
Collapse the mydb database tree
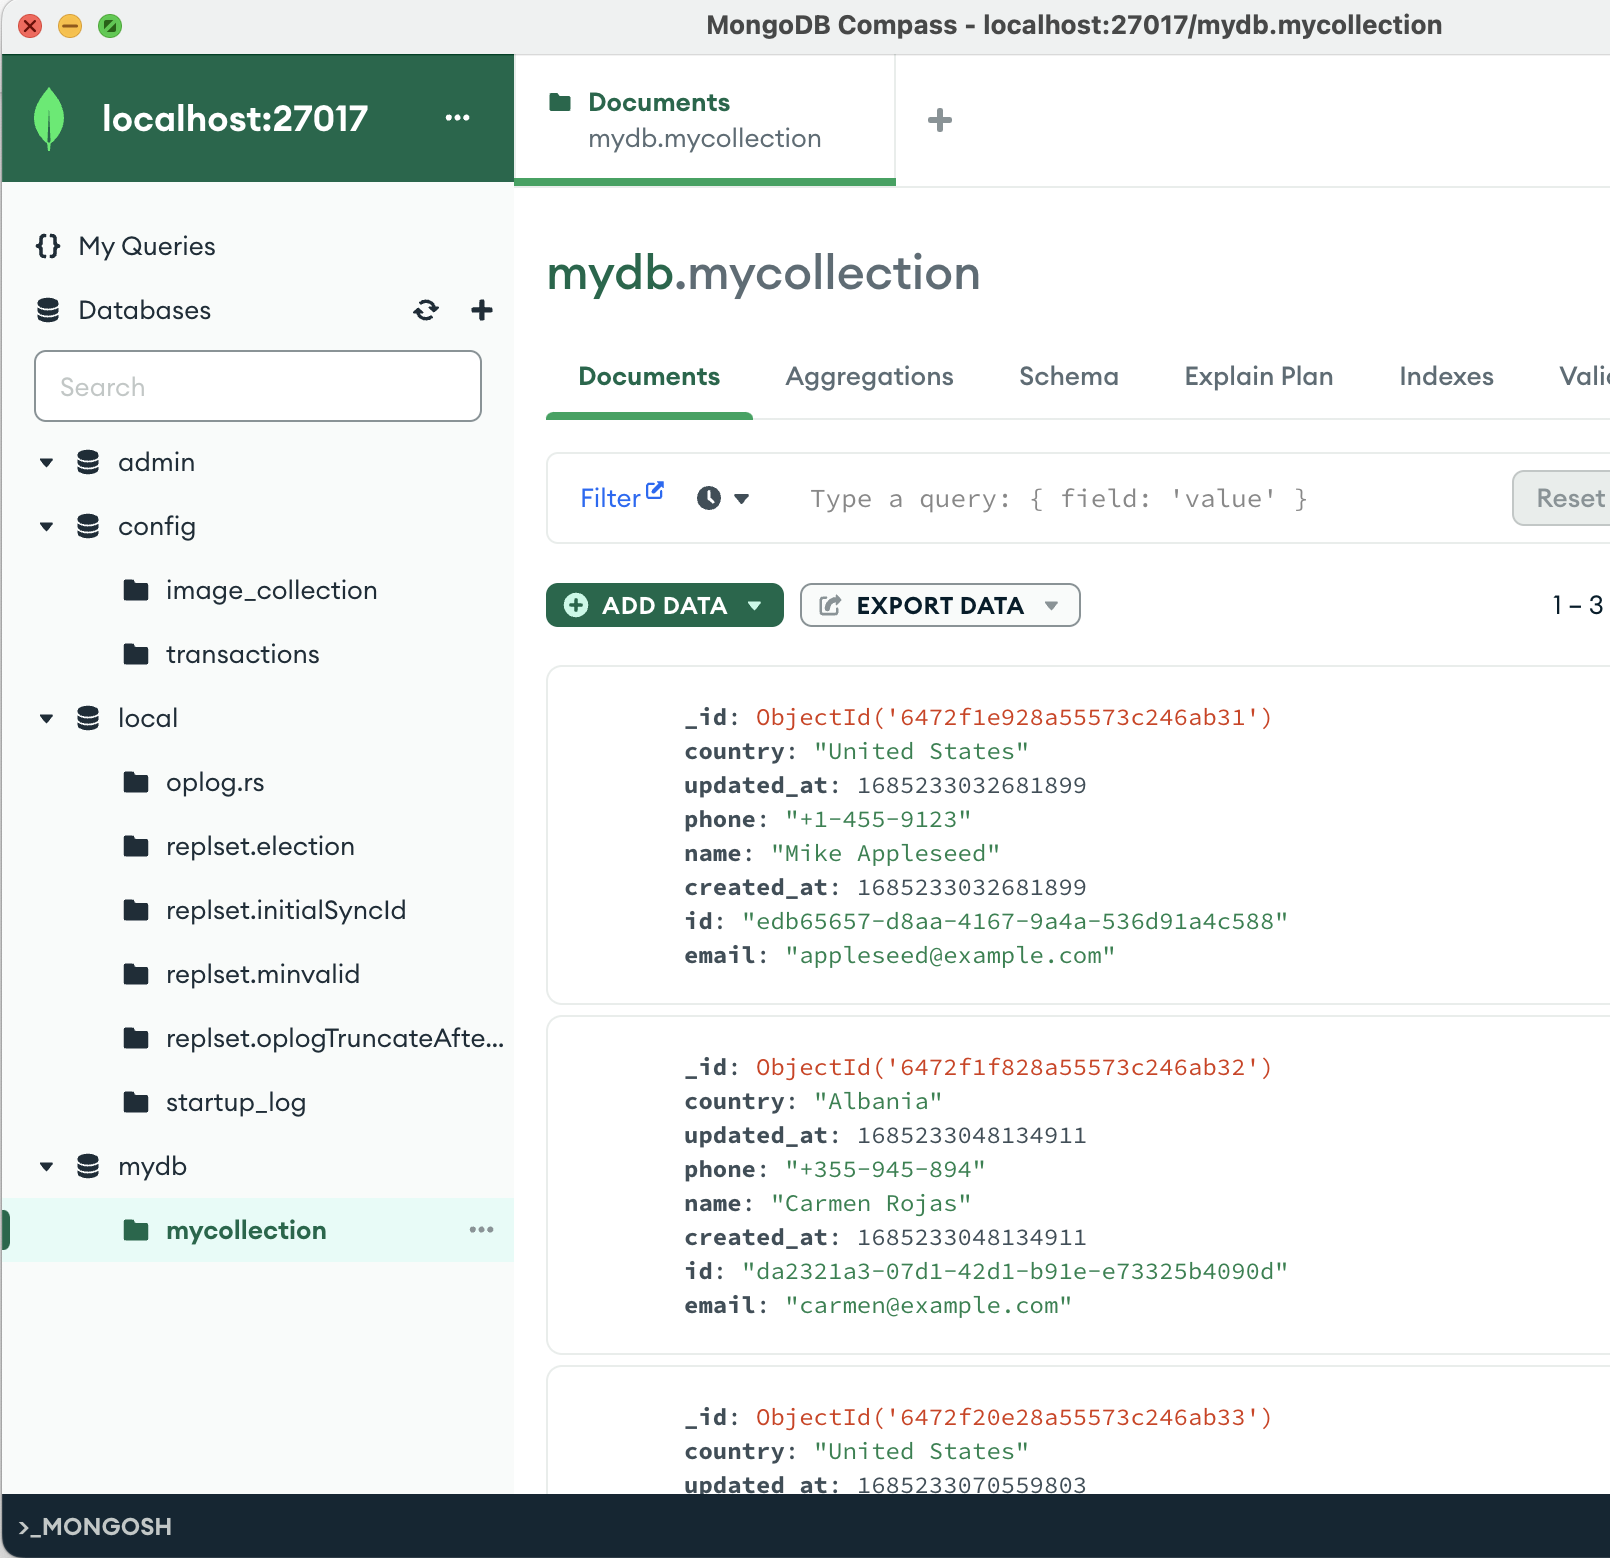(x=46, y=1166)
